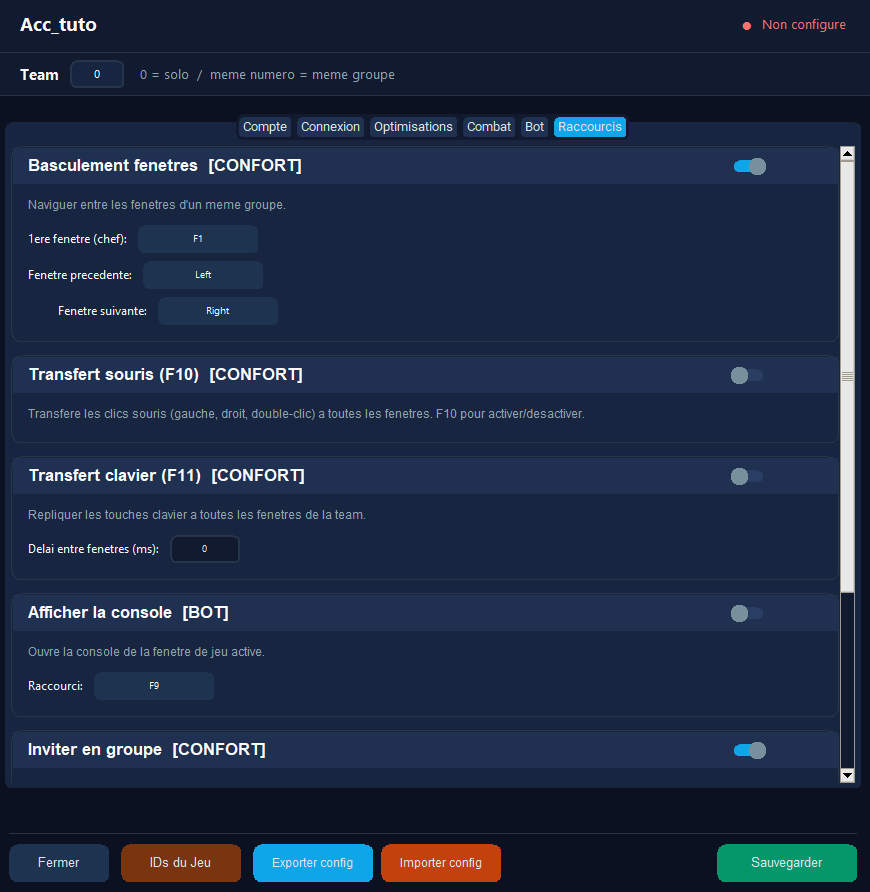Open IDs du Jeu
This screenshot has height=892, width=870.
[180, 863]
